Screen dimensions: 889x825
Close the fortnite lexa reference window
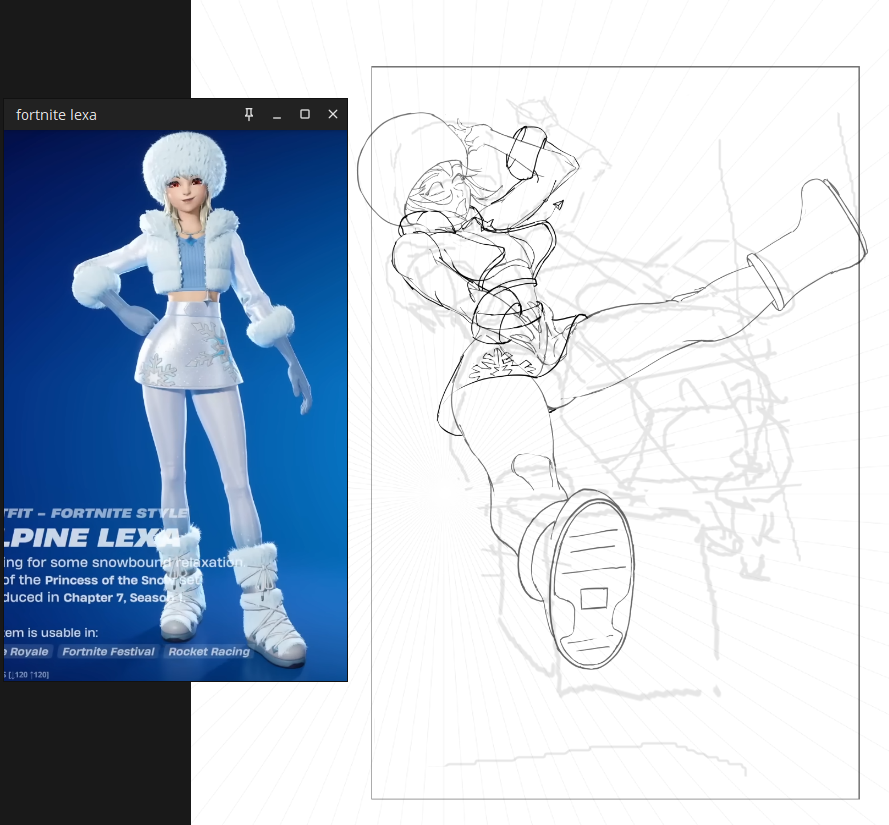[x=333, y=115]
